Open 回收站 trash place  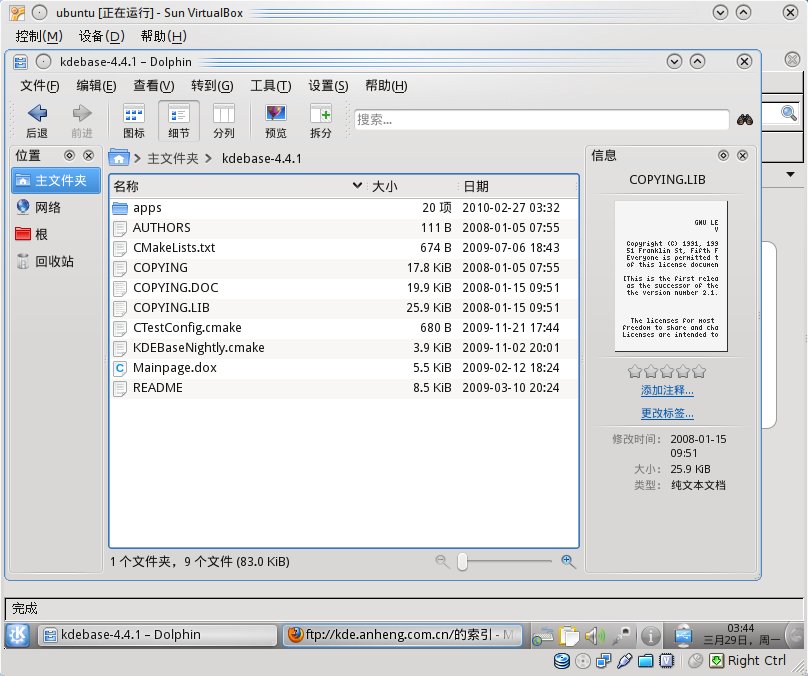tap(56, 261)
